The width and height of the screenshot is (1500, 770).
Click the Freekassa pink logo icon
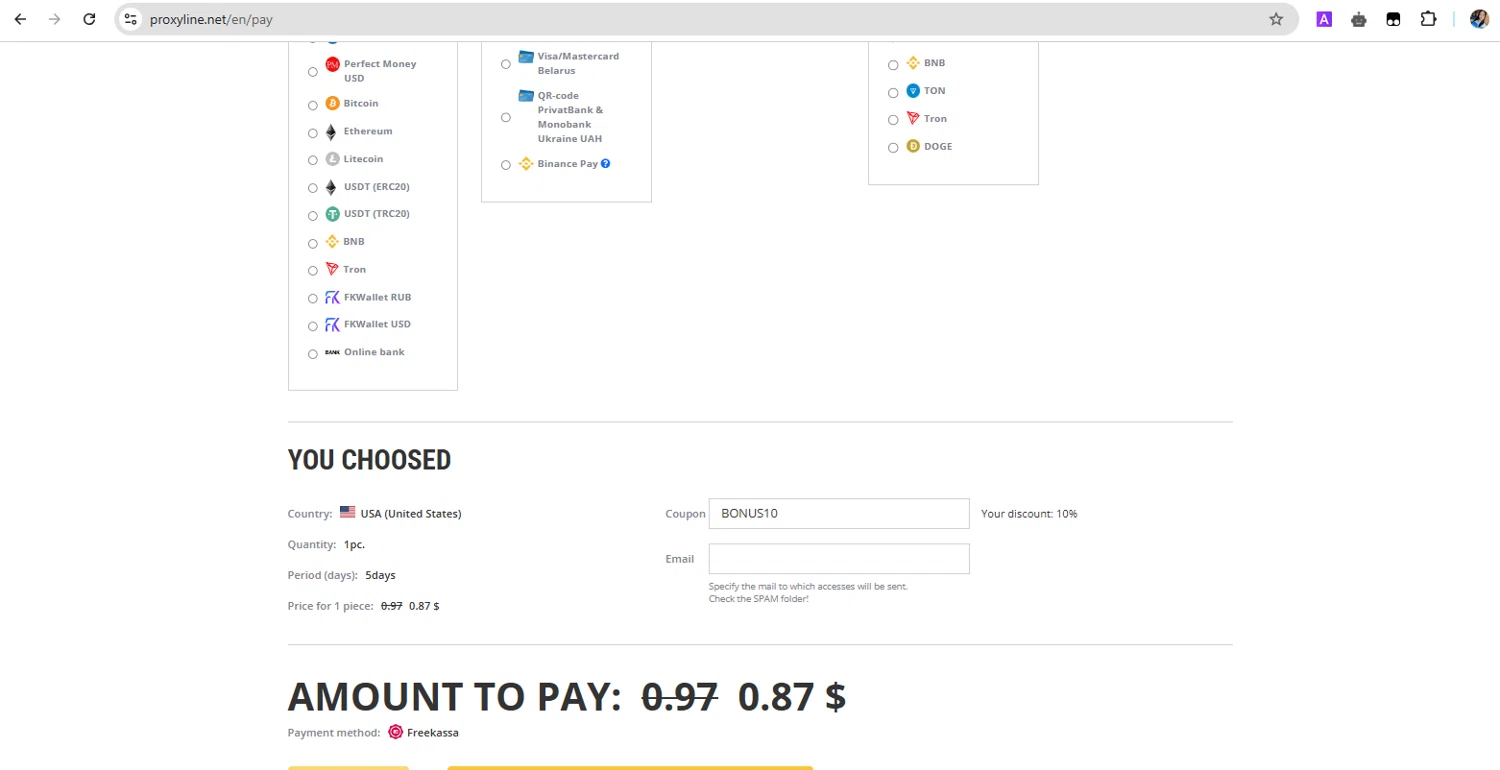pos(396,732)
